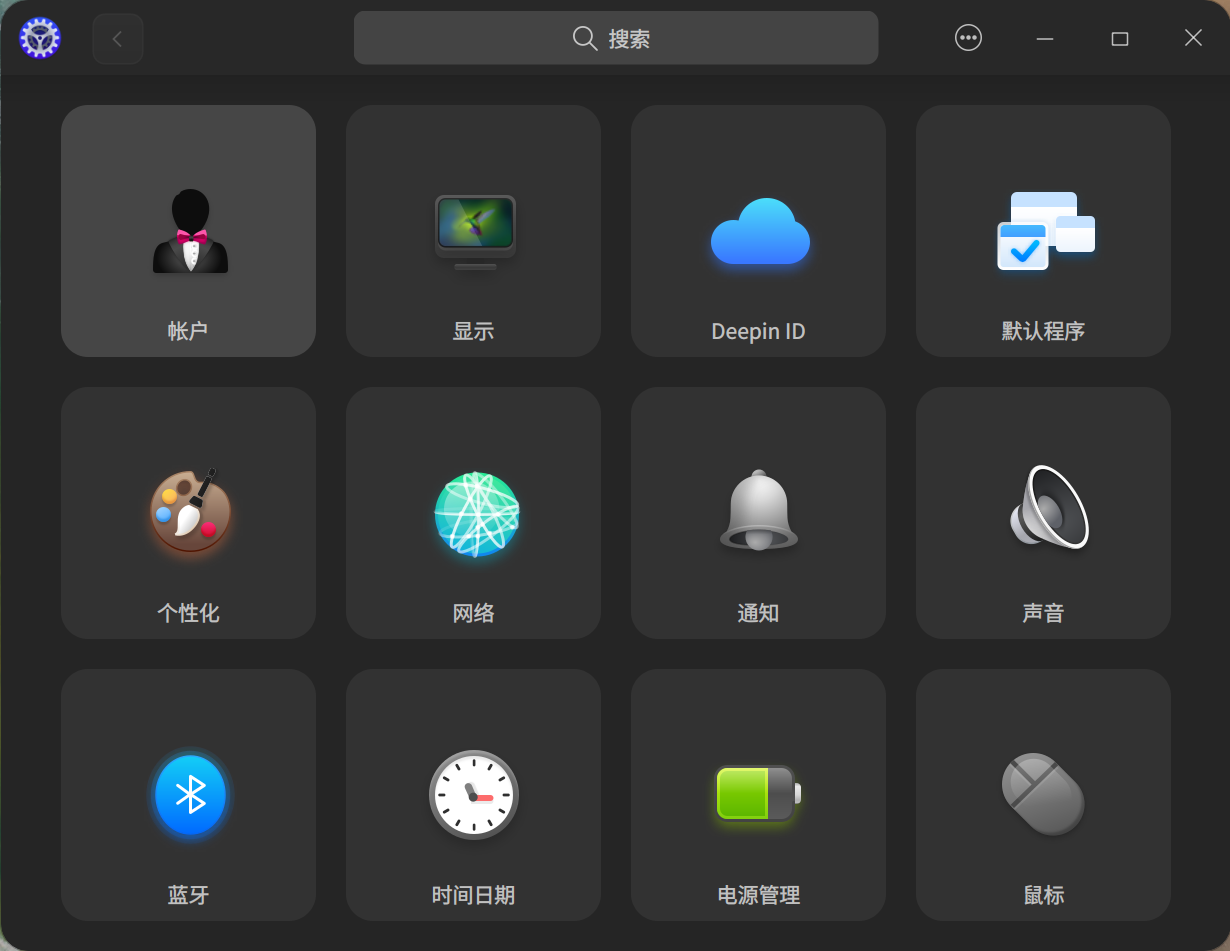
Task: Open the 默认程序 (Default Programs) icon
Action: [1043, 230]
